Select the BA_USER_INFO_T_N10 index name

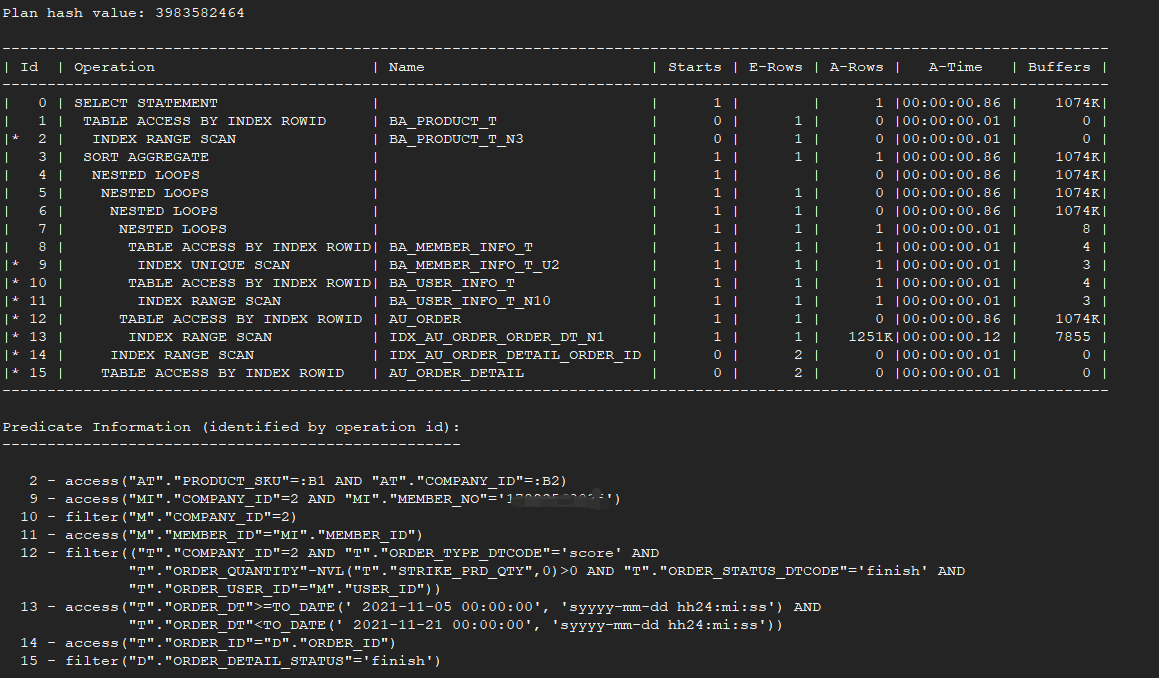(470, 301)
